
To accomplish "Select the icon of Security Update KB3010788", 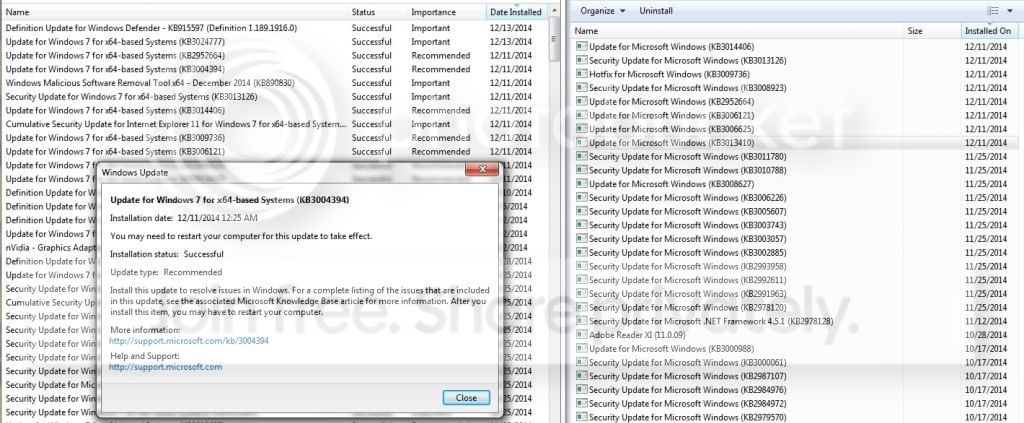I will click(582, 170).
